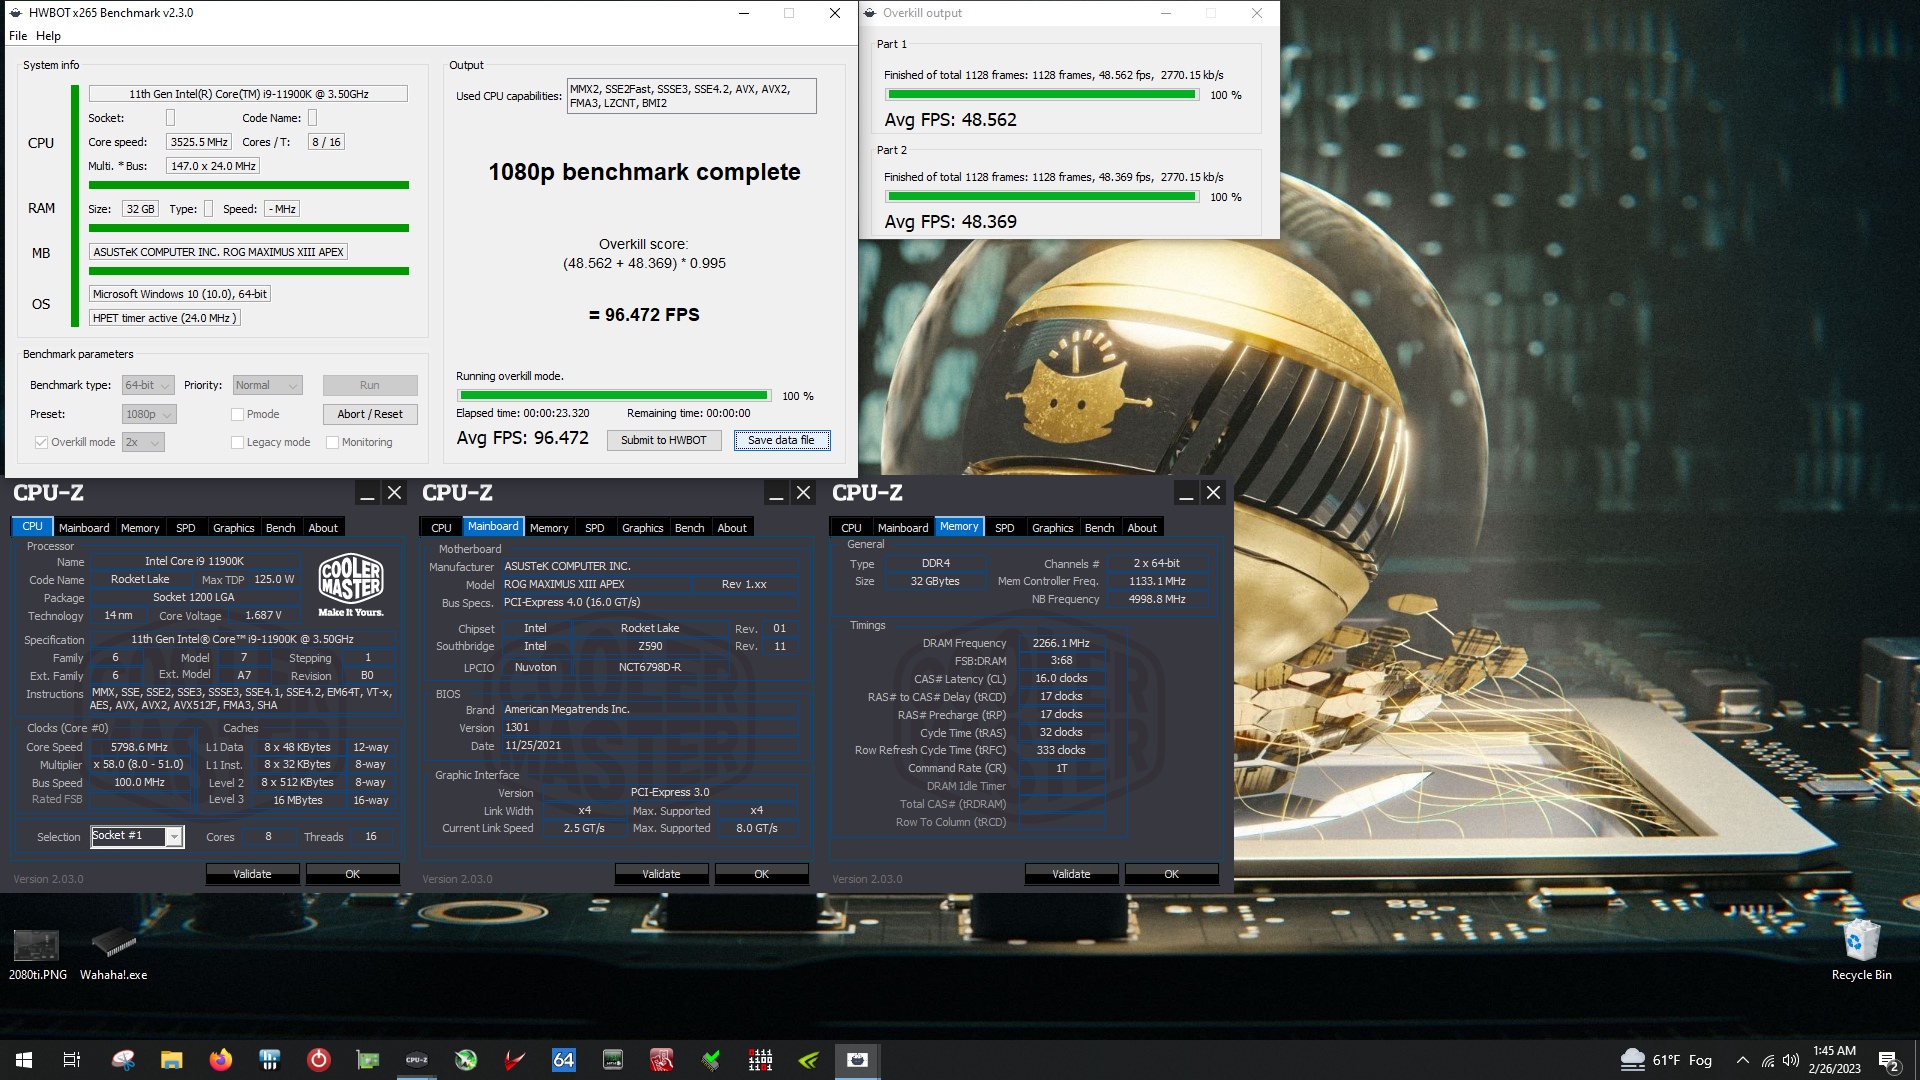
Task: Open the binary digits taskbar icon
Action: point(760,1060)
